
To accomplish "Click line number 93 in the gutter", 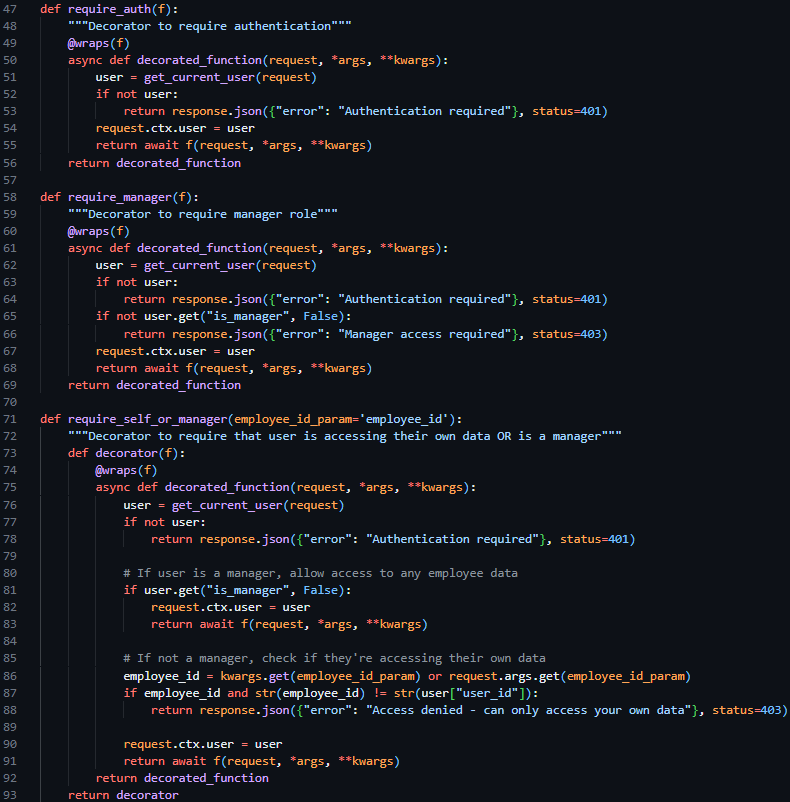I will [x=14, y=795].
